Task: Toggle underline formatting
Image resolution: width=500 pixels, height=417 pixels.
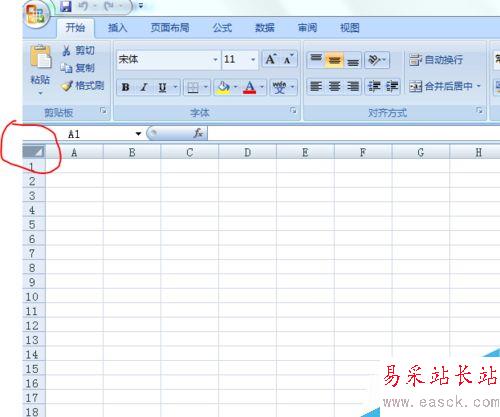Action: 162,87
